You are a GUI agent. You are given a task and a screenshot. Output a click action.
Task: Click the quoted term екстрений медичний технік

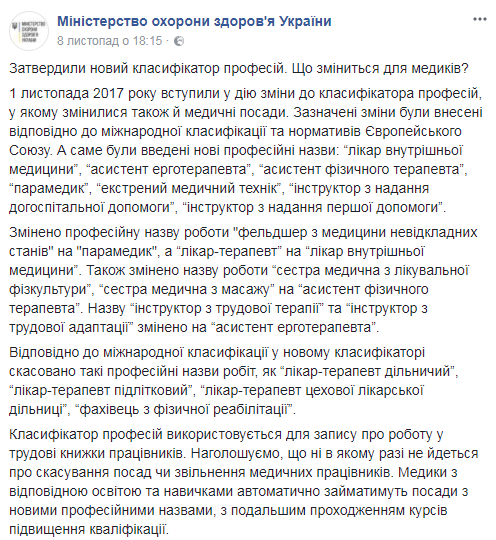[188, 188]
